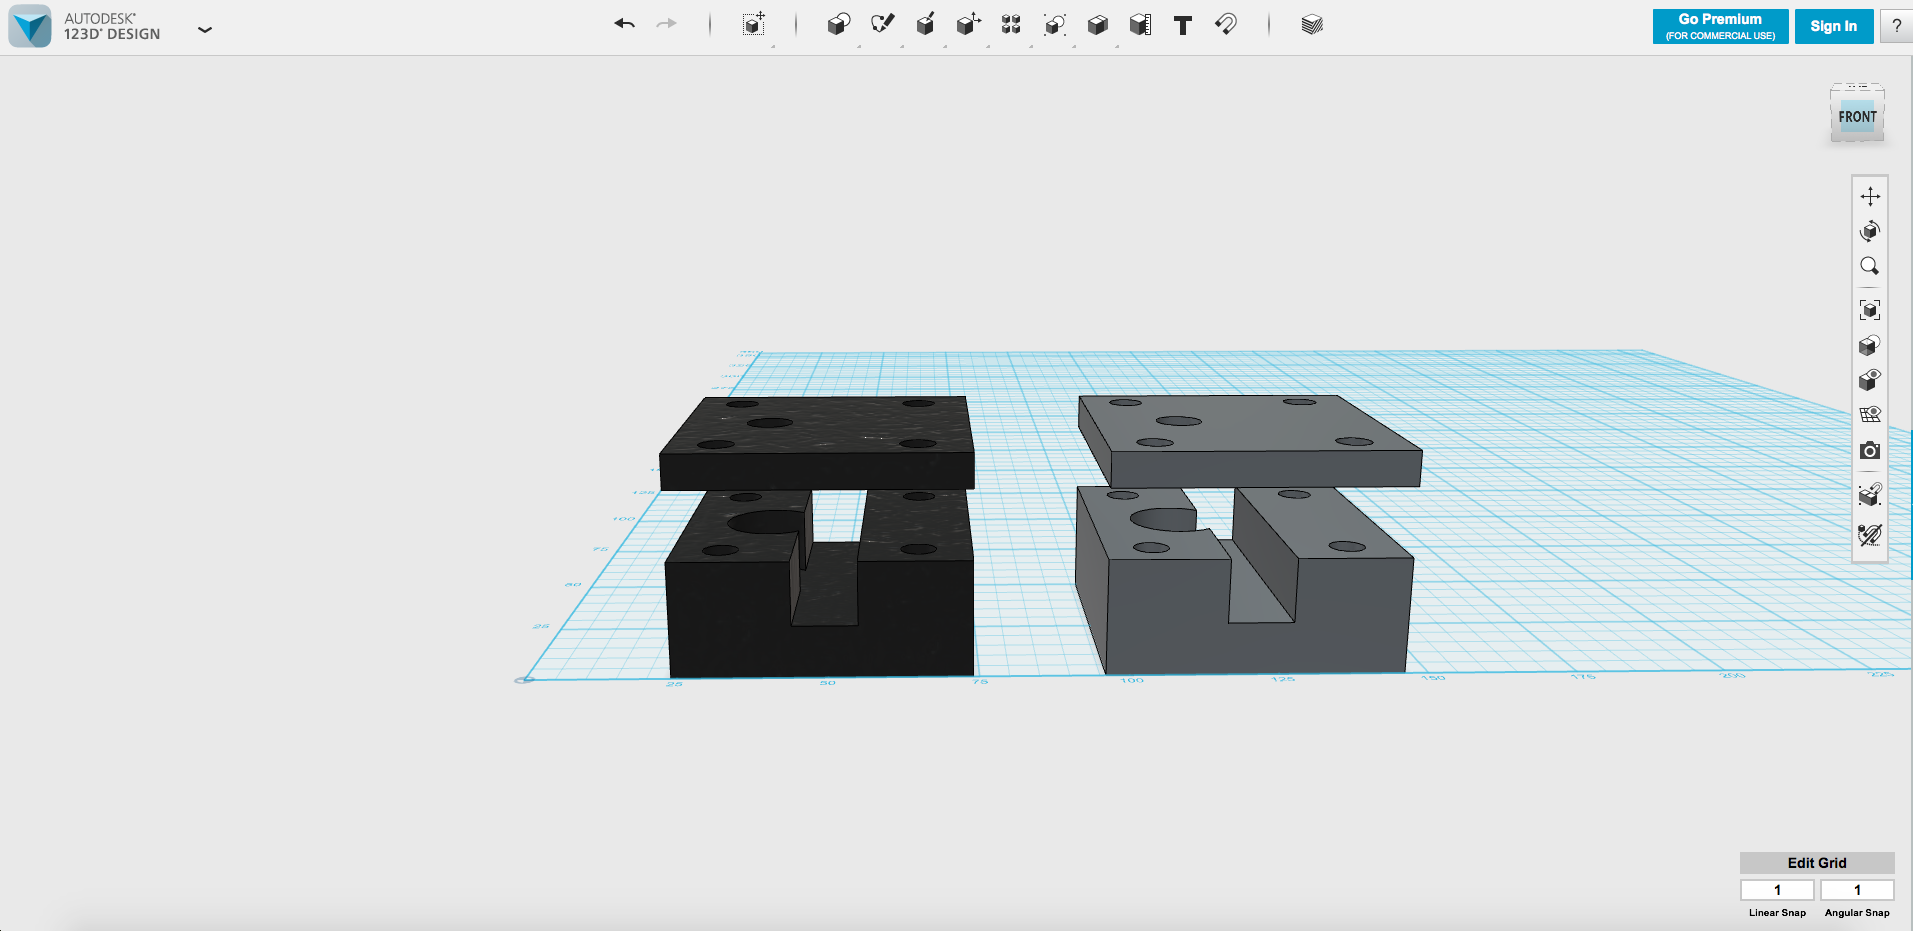This screenshot has width=1913, height=931.
Task: Redo the last undone action
Action: coord(667,24)
